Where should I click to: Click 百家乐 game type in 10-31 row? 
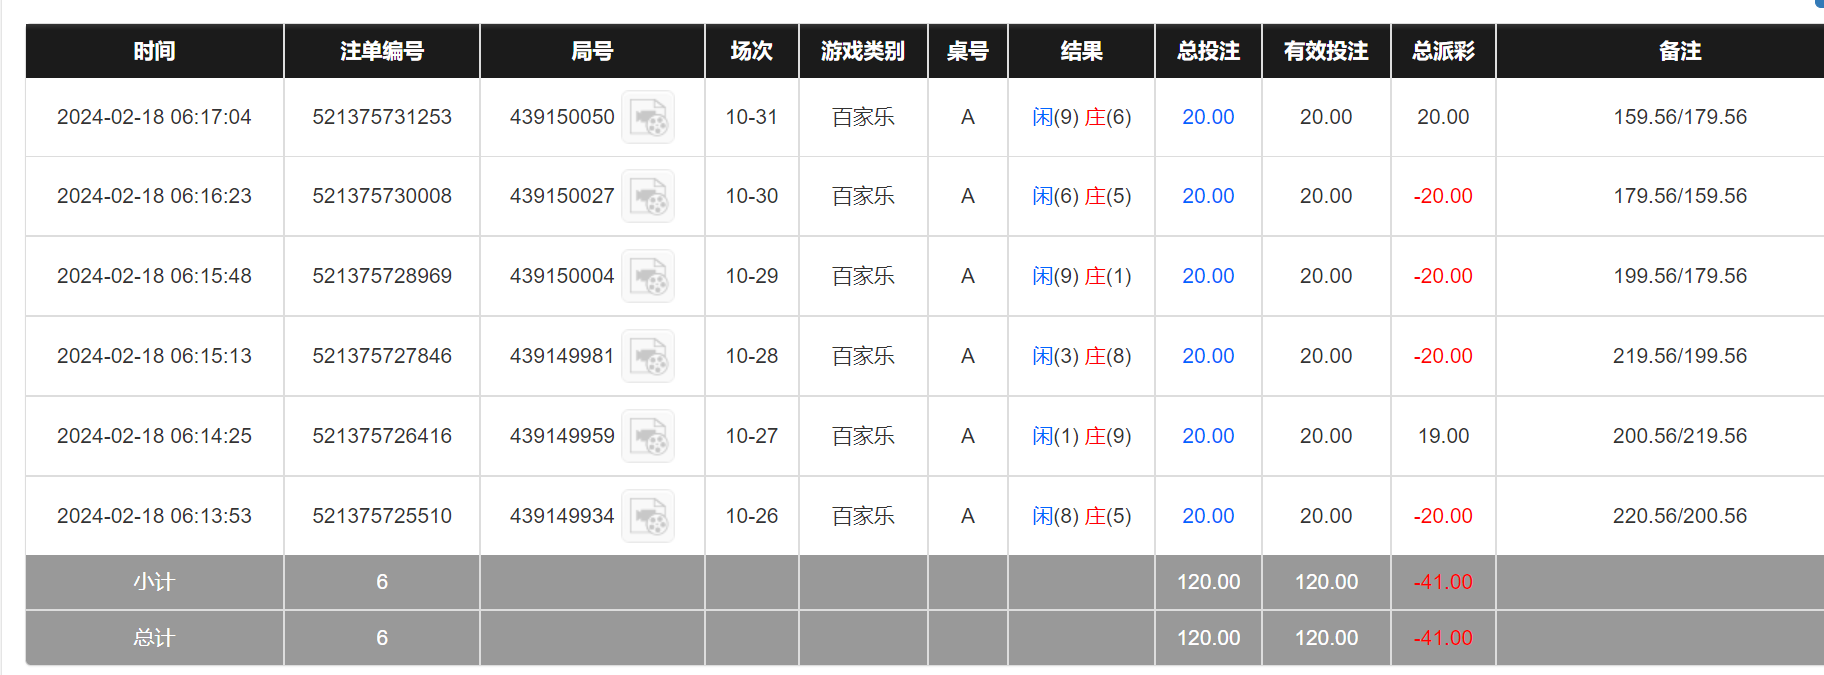863,117
